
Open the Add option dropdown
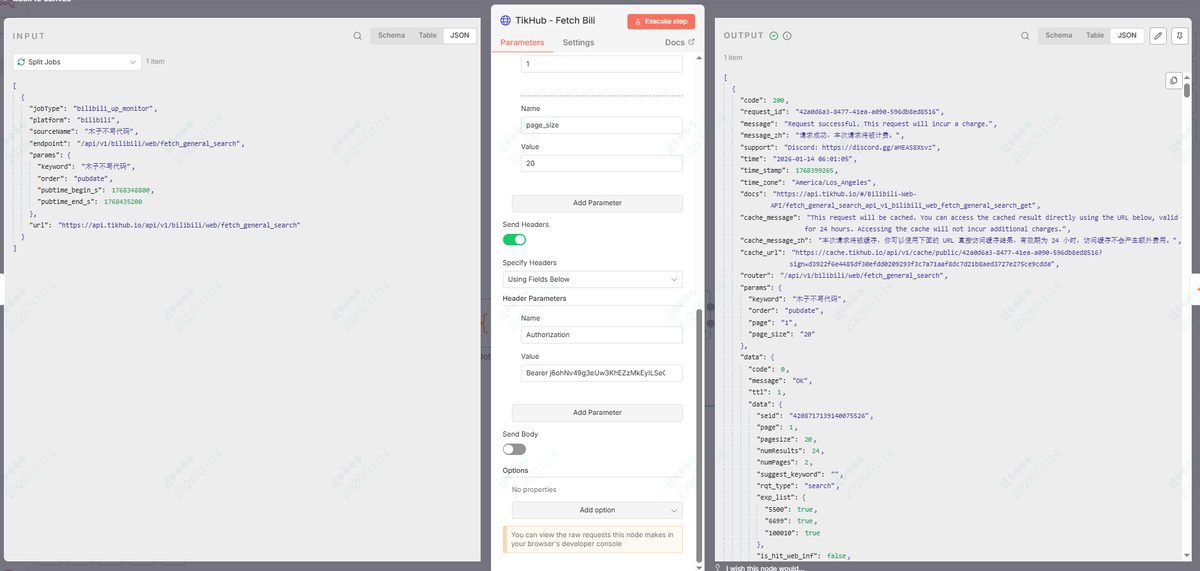pyautogui.click(x=597, y=510)
